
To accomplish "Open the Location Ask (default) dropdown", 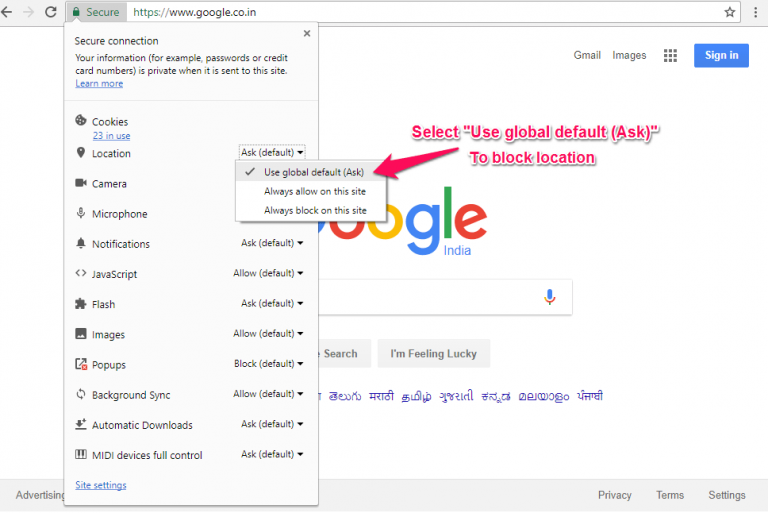I will point(272,152).
